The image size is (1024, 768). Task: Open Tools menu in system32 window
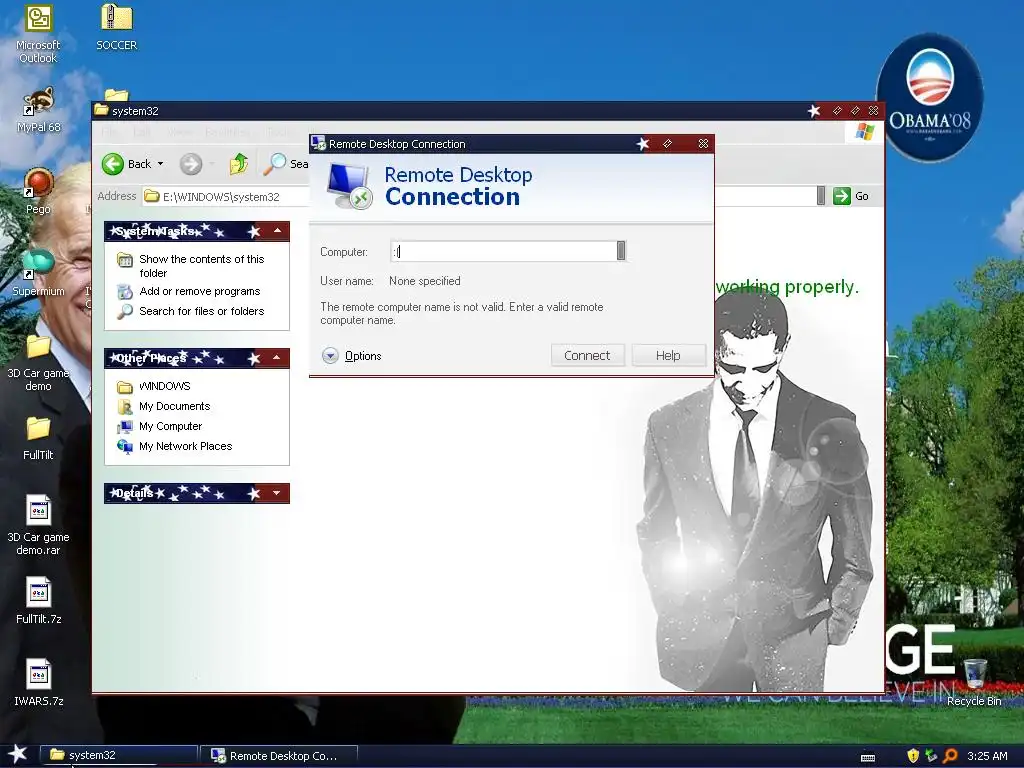(281, 132)
